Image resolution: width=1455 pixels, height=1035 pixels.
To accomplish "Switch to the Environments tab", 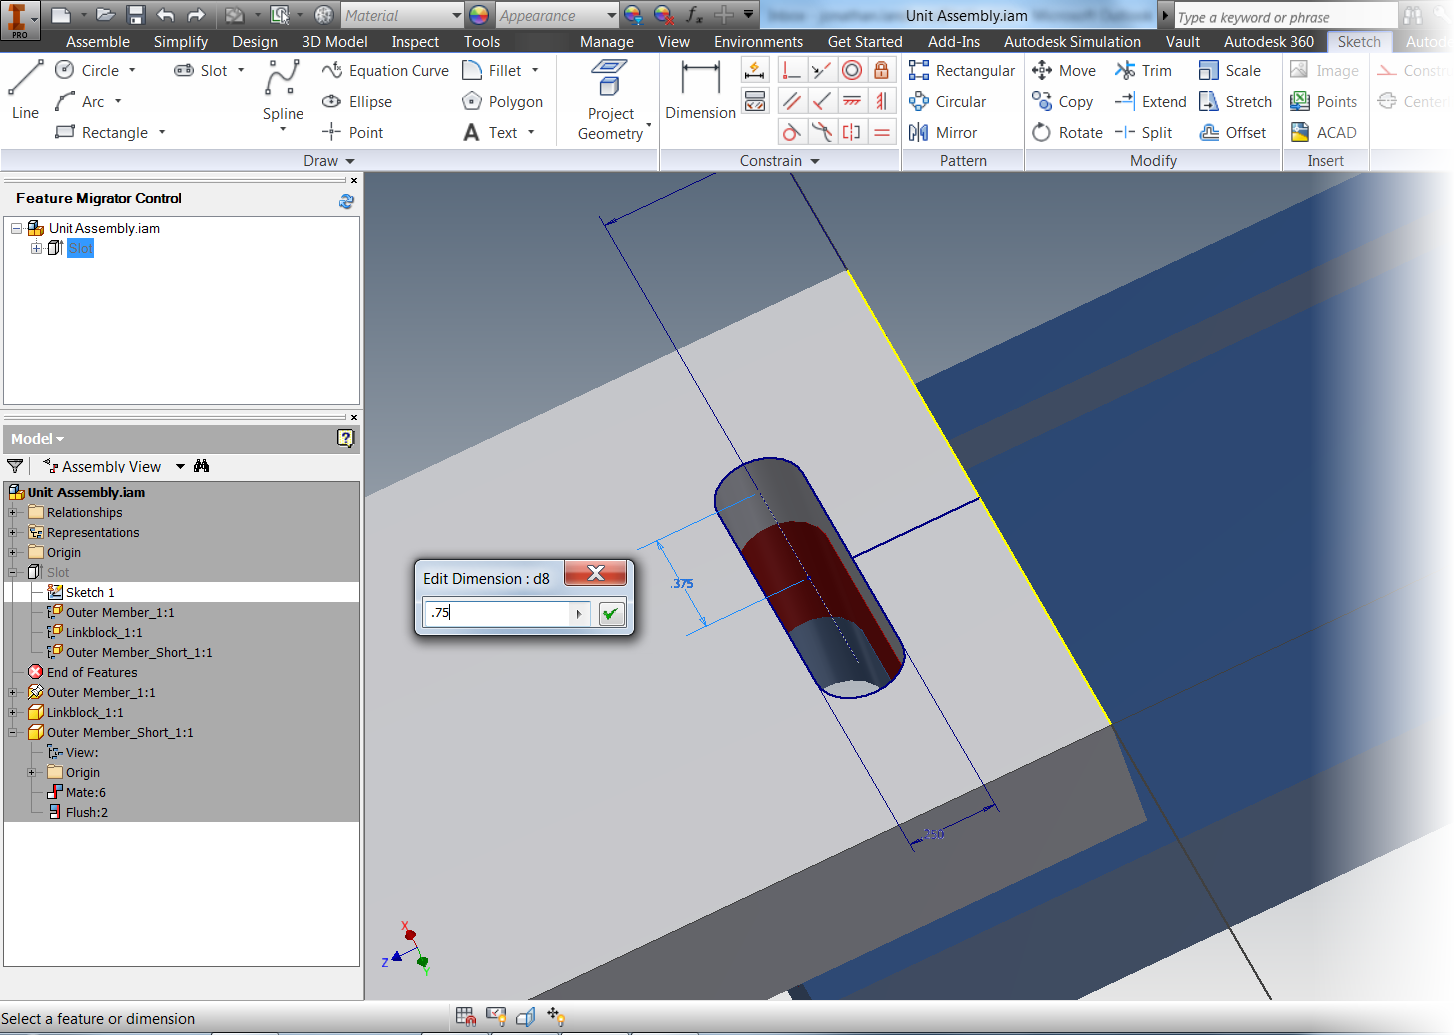I will coord(758,41).
